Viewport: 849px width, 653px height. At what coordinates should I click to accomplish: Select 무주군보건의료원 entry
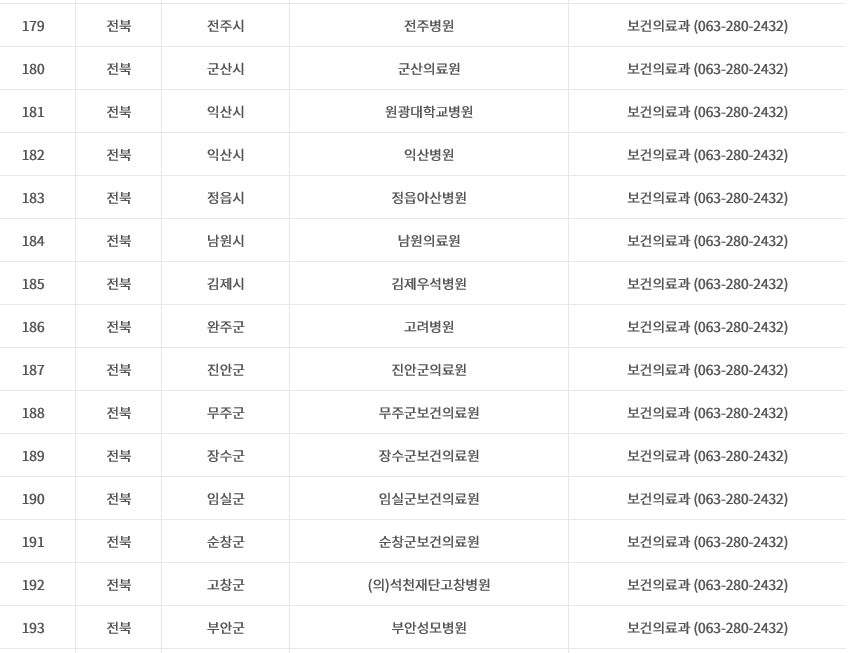coord(429,413)
